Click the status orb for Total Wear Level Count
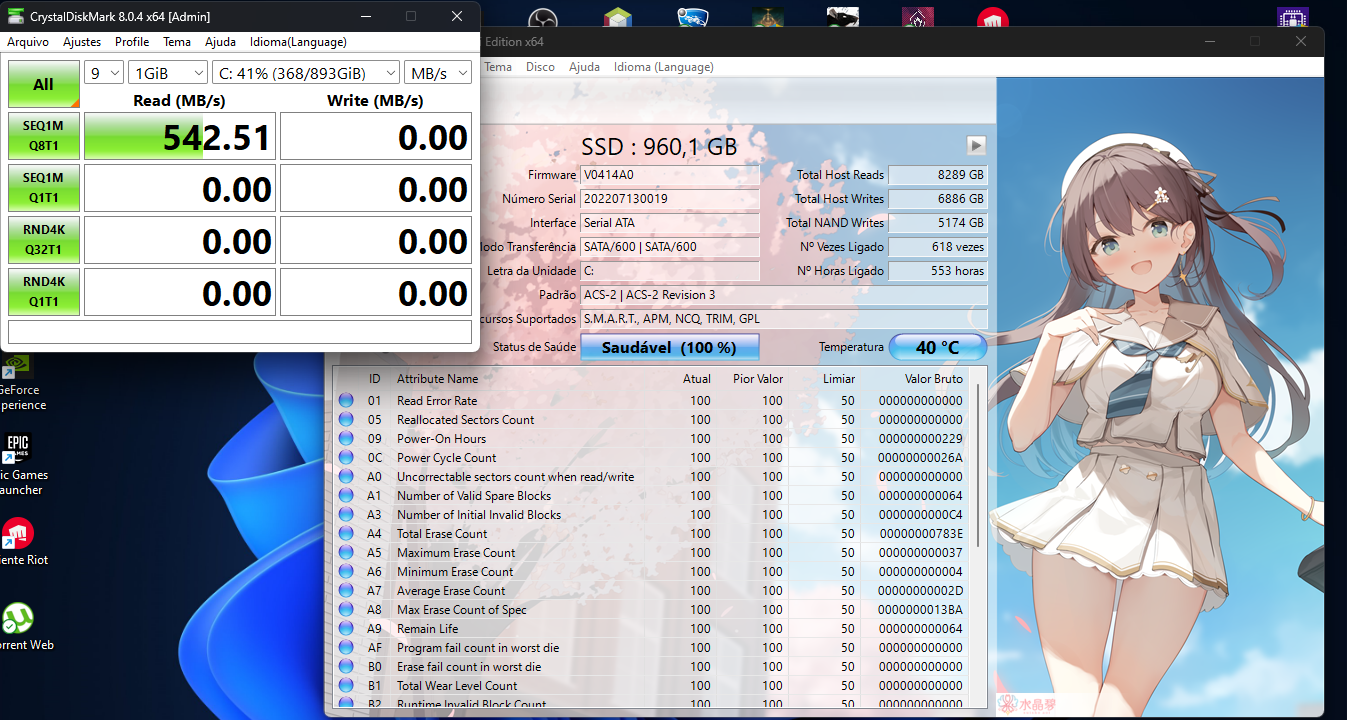 346,686
